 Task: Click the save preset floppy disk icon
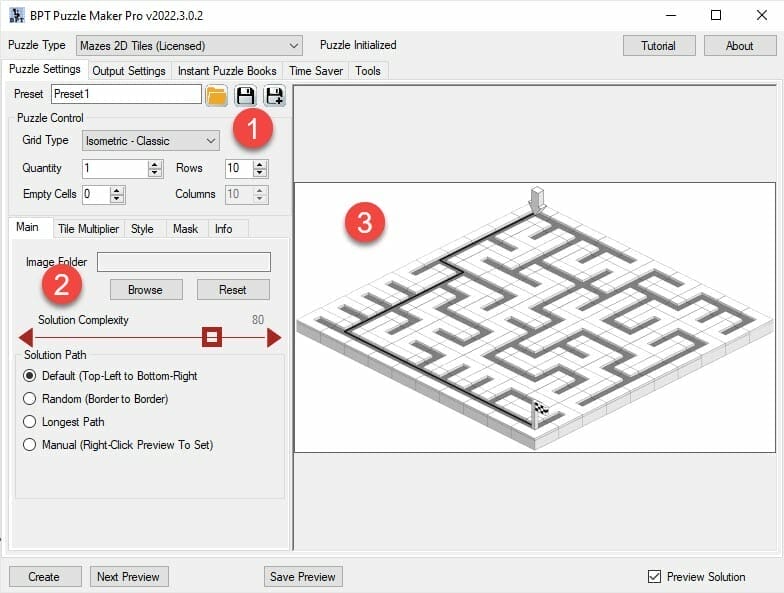(x=245, y=95)
